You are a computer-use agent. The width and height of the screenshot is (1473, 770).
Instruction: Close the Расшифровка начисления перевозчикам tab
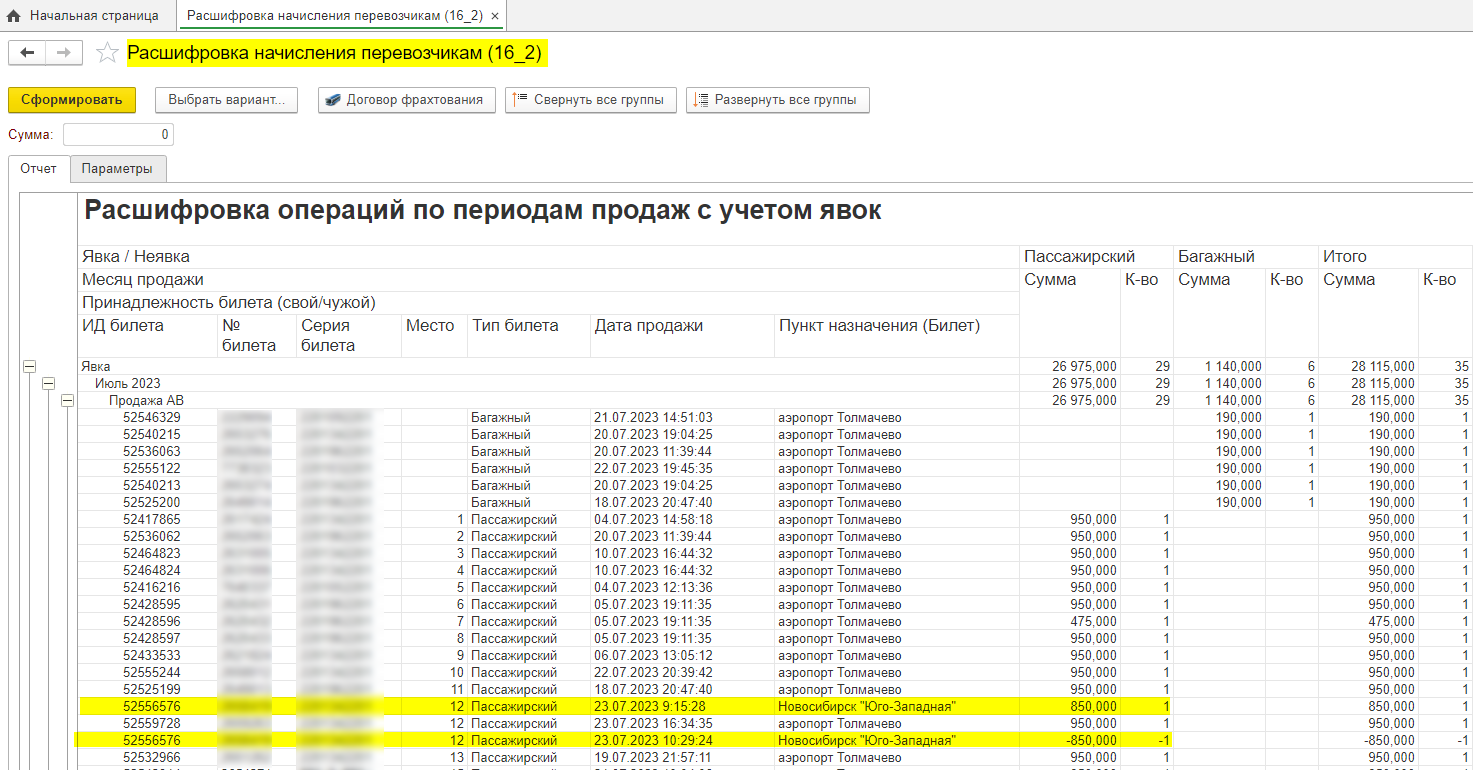(x=494, y=16)
